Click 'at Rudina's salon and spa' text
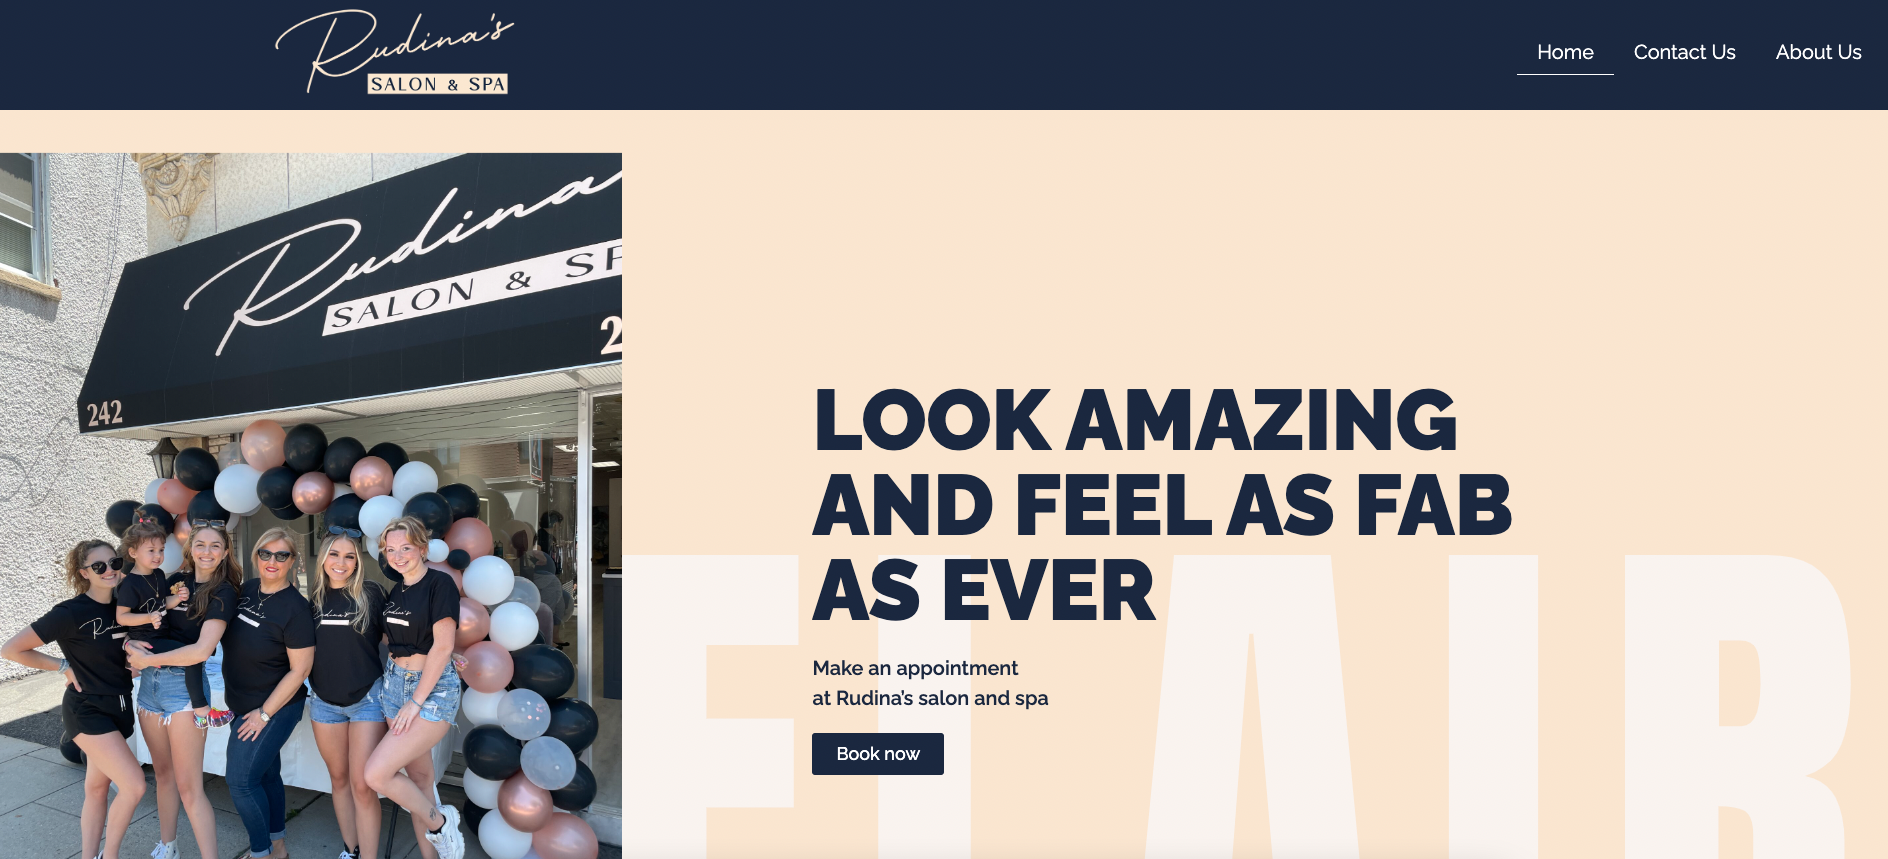This screenshot has height=859, width=1888. 930,698
